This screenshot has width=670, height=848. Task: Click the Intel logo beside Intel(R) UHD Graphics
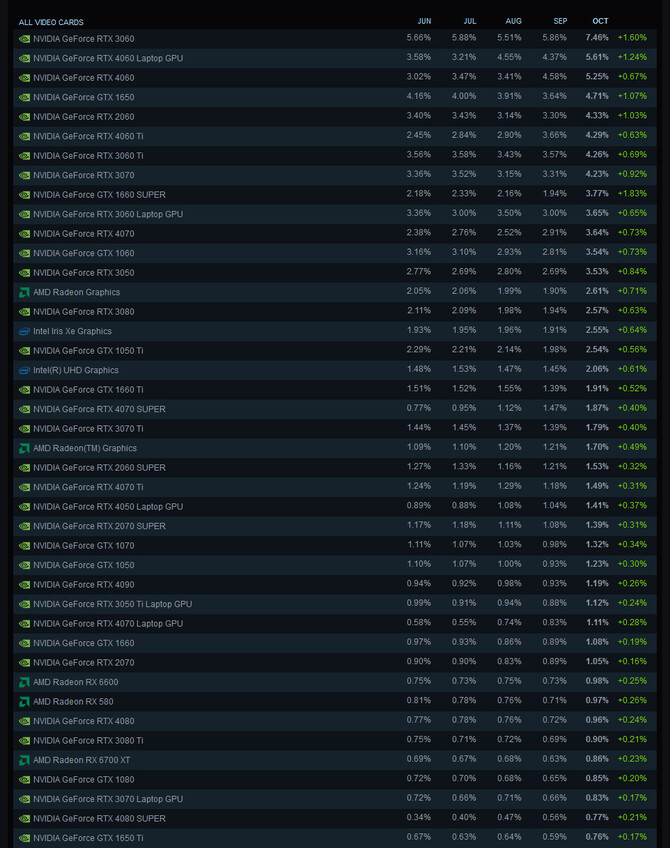point(24,370)
